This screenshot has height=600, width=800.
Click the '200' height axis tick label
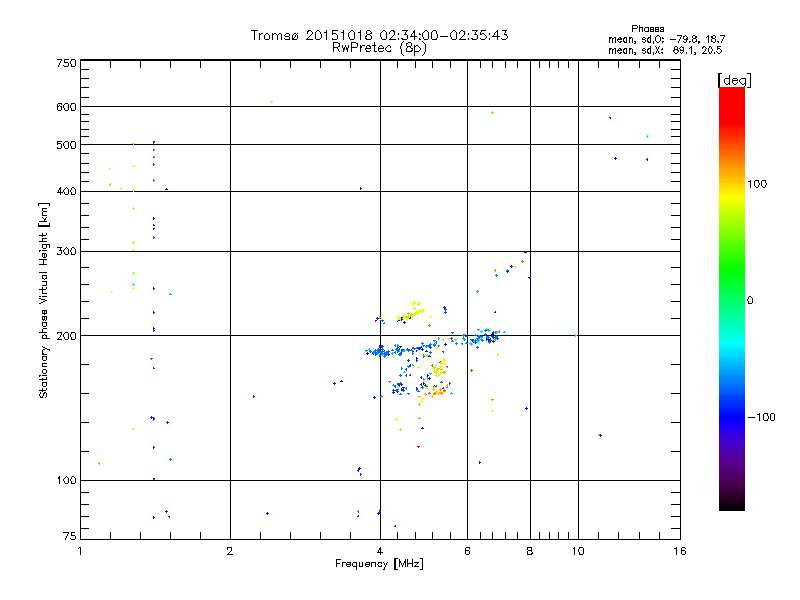point(66,336)
